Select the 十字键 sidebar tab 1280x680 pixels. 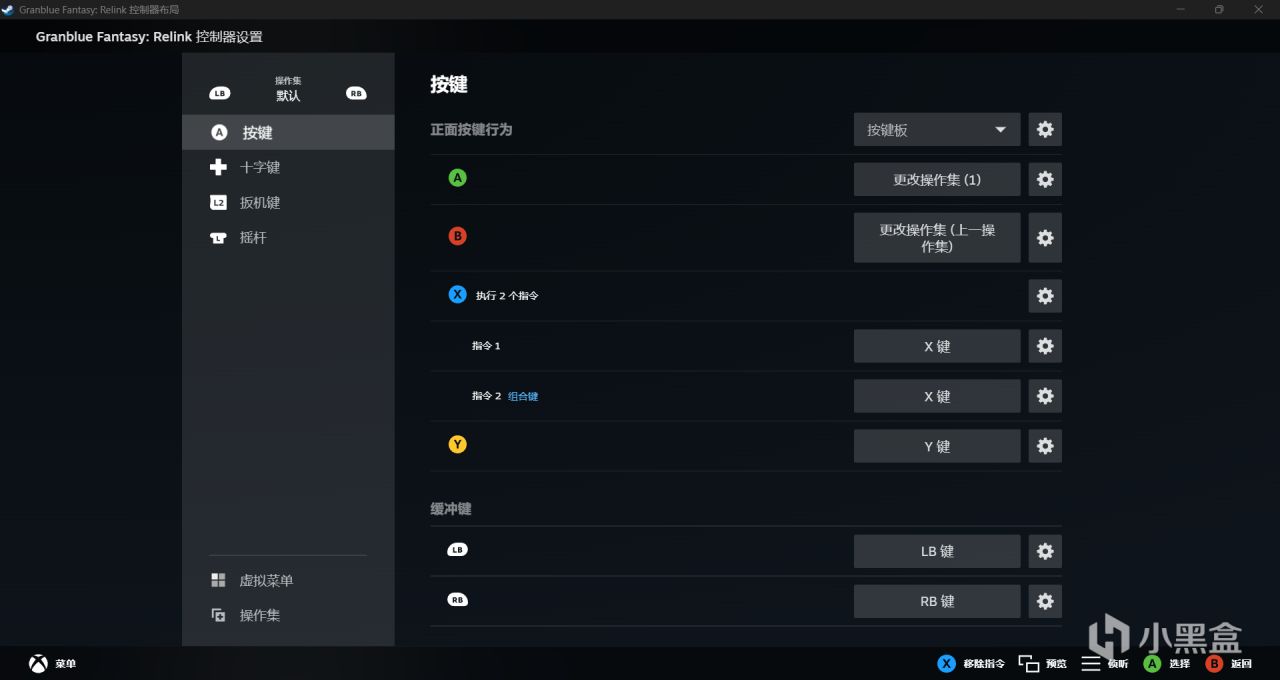click(288, 167)
